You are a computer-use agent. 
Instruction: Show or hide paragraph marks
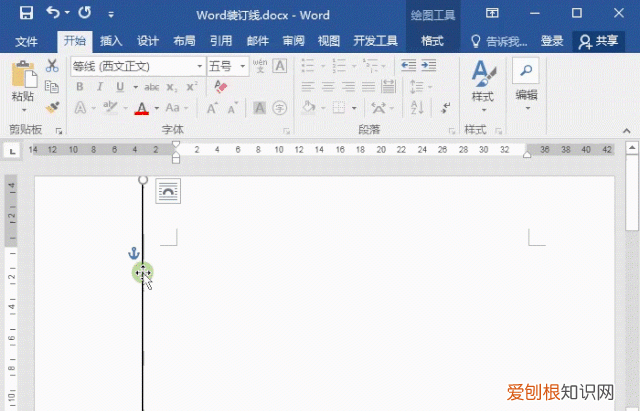pyautogui.click(x=445, y=108)
